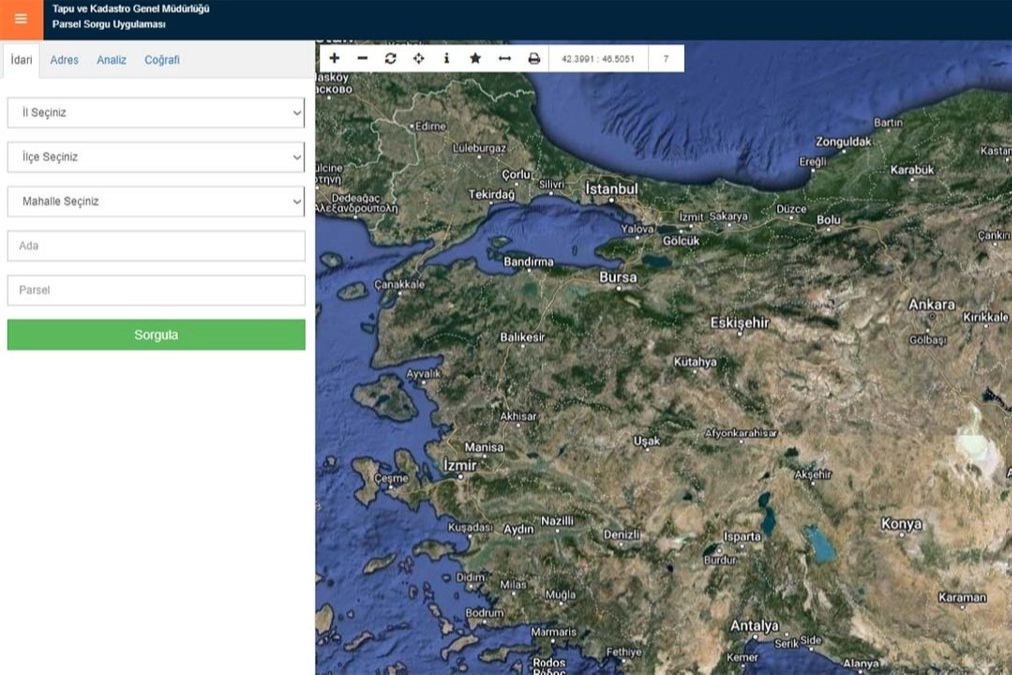This screenshot has width=1012, height=675.
Task: Expand the İlçe Seçiniz dropdown
Action: click(x=156, y=157)
